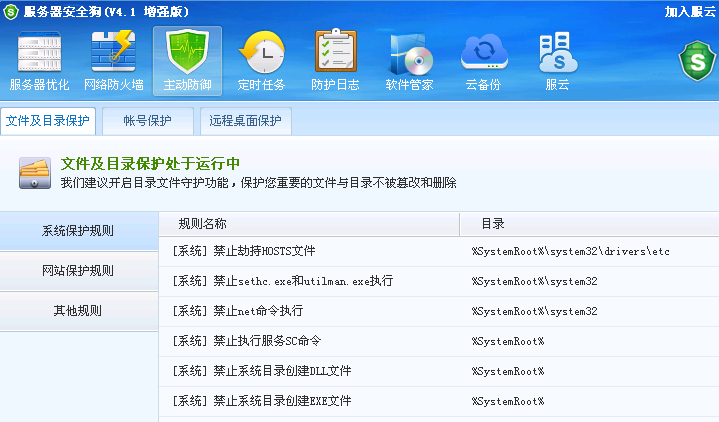Select rule 禁止系统目录创建EXE文件
The width and height of the screenshot is (719, 422).
point(261,401)
